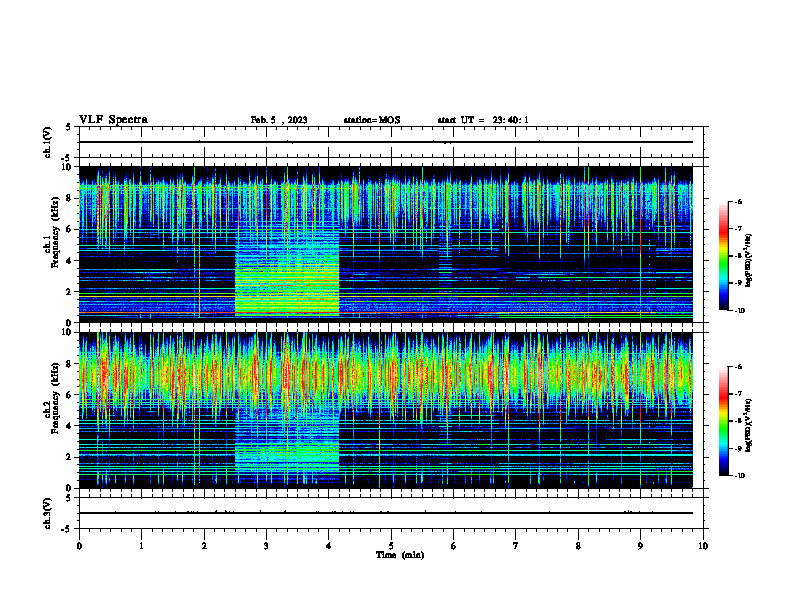792x612 pixels.
Task: Click the "0" tick on the time axis
Action: click(x=79, y=546)
